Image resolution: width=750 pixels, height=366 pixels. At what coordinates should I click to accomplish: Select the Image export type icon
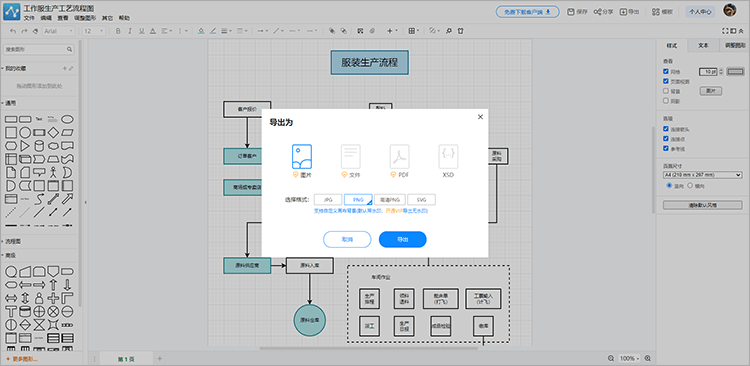pyautogui.click(x=302, y=156)
